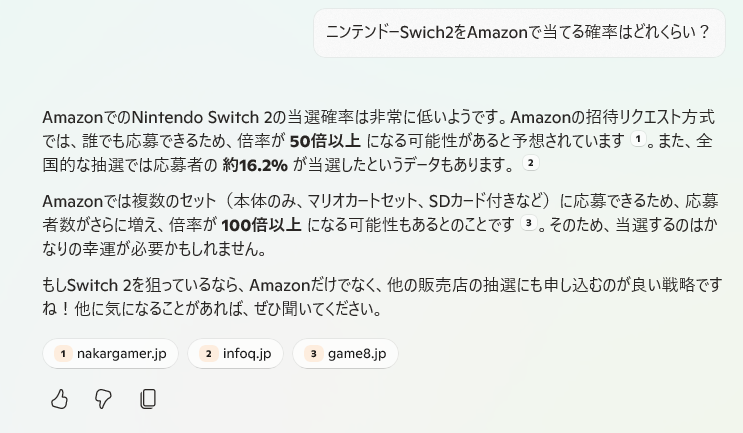This screenshot has width=743, height=433.
Task: Open the nakargamer.jp source link
Action: pyautogui.click(x=110, y=353)
